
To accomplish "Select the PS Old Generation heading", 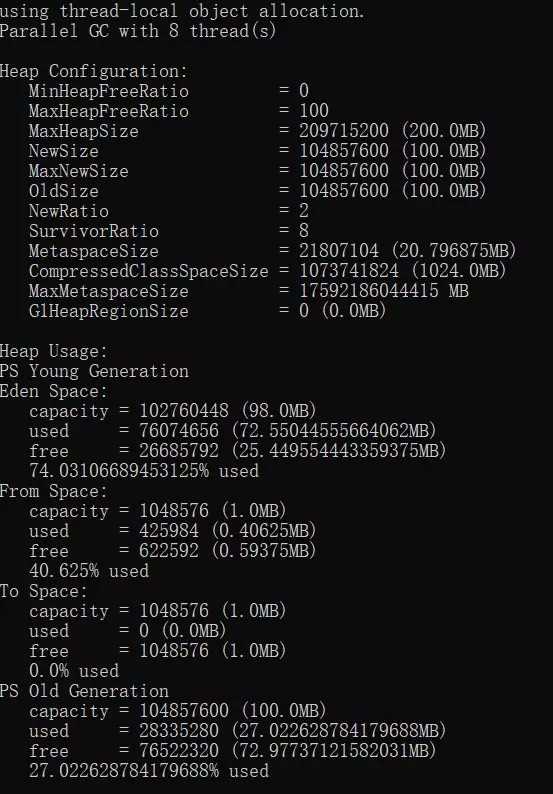I will (84, 691).
